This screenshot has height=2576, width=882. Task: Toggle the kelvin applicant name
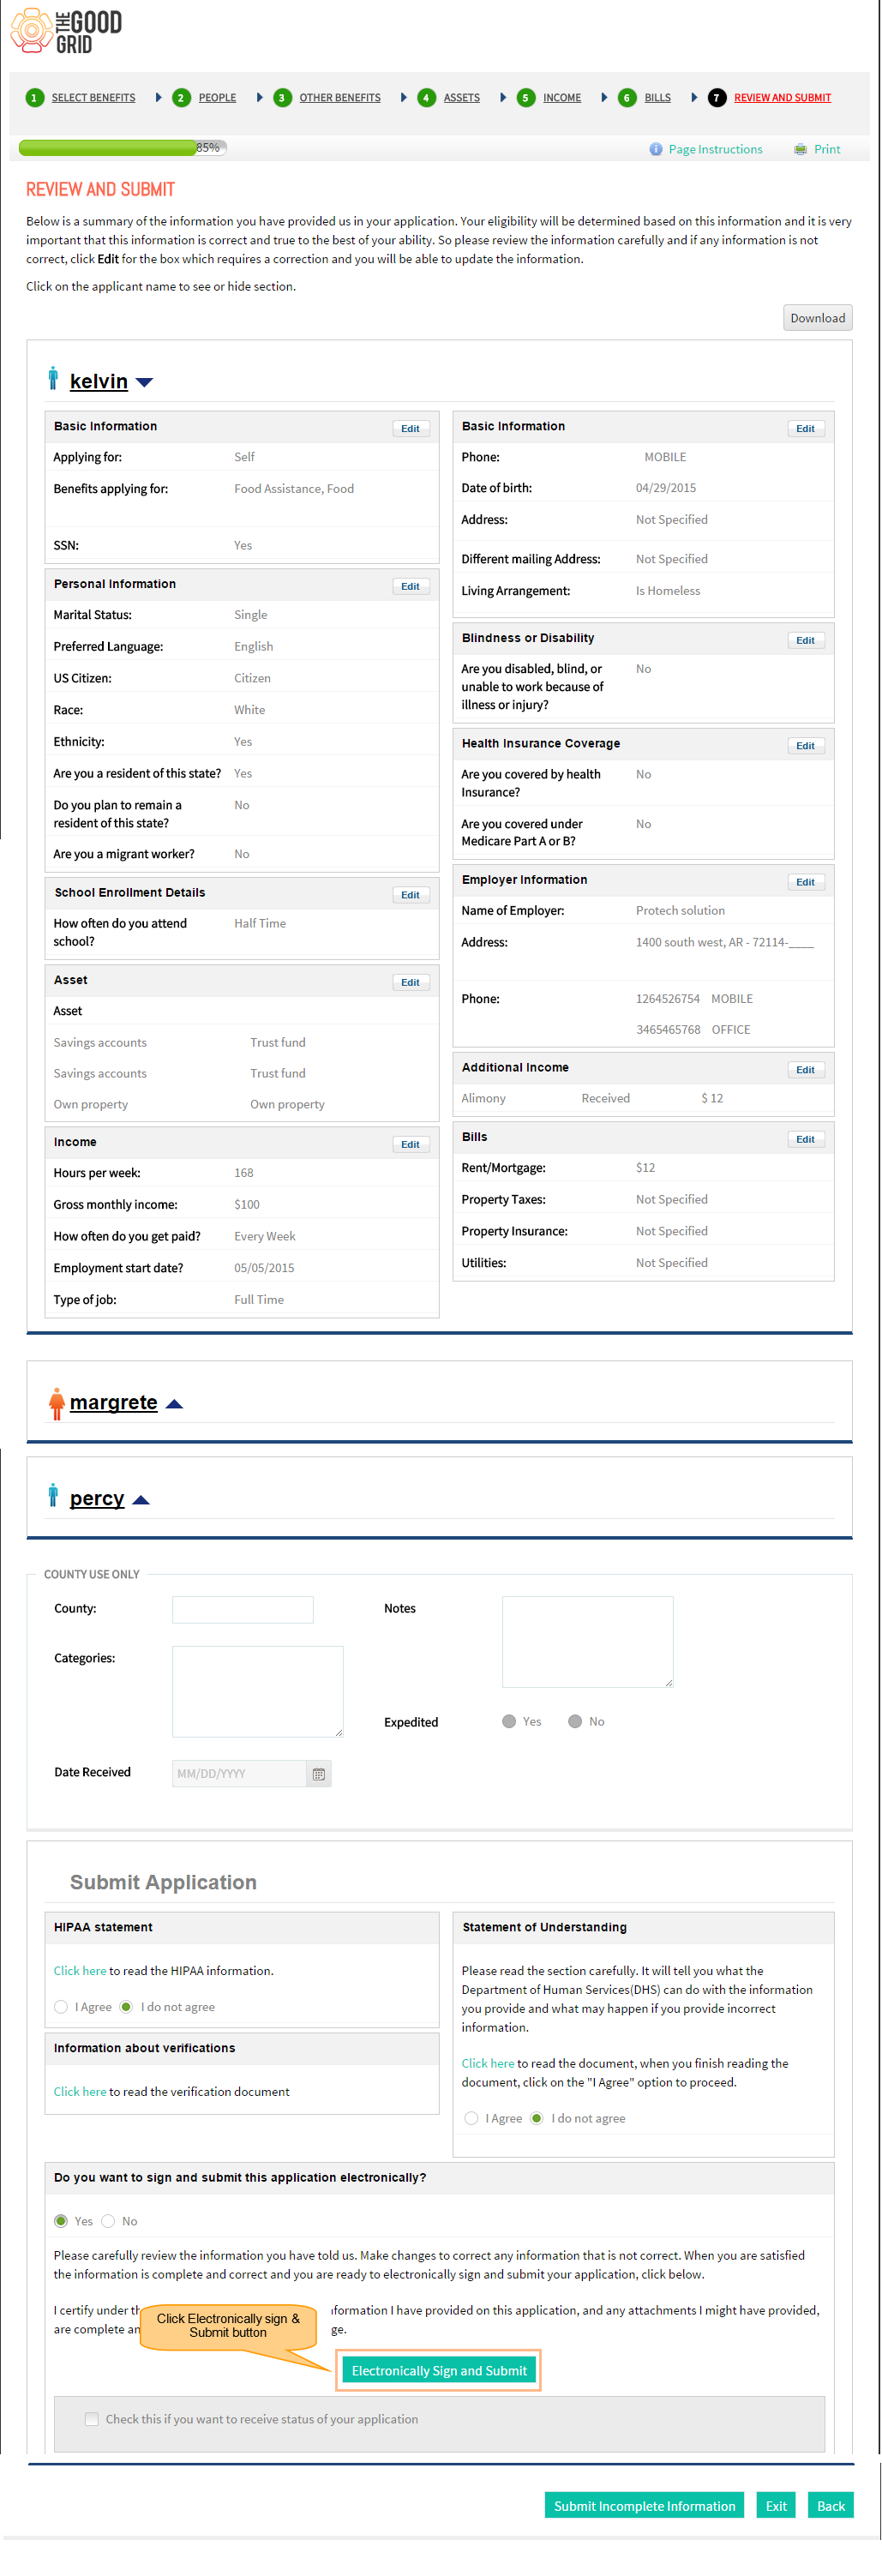(x=99, y=381)
